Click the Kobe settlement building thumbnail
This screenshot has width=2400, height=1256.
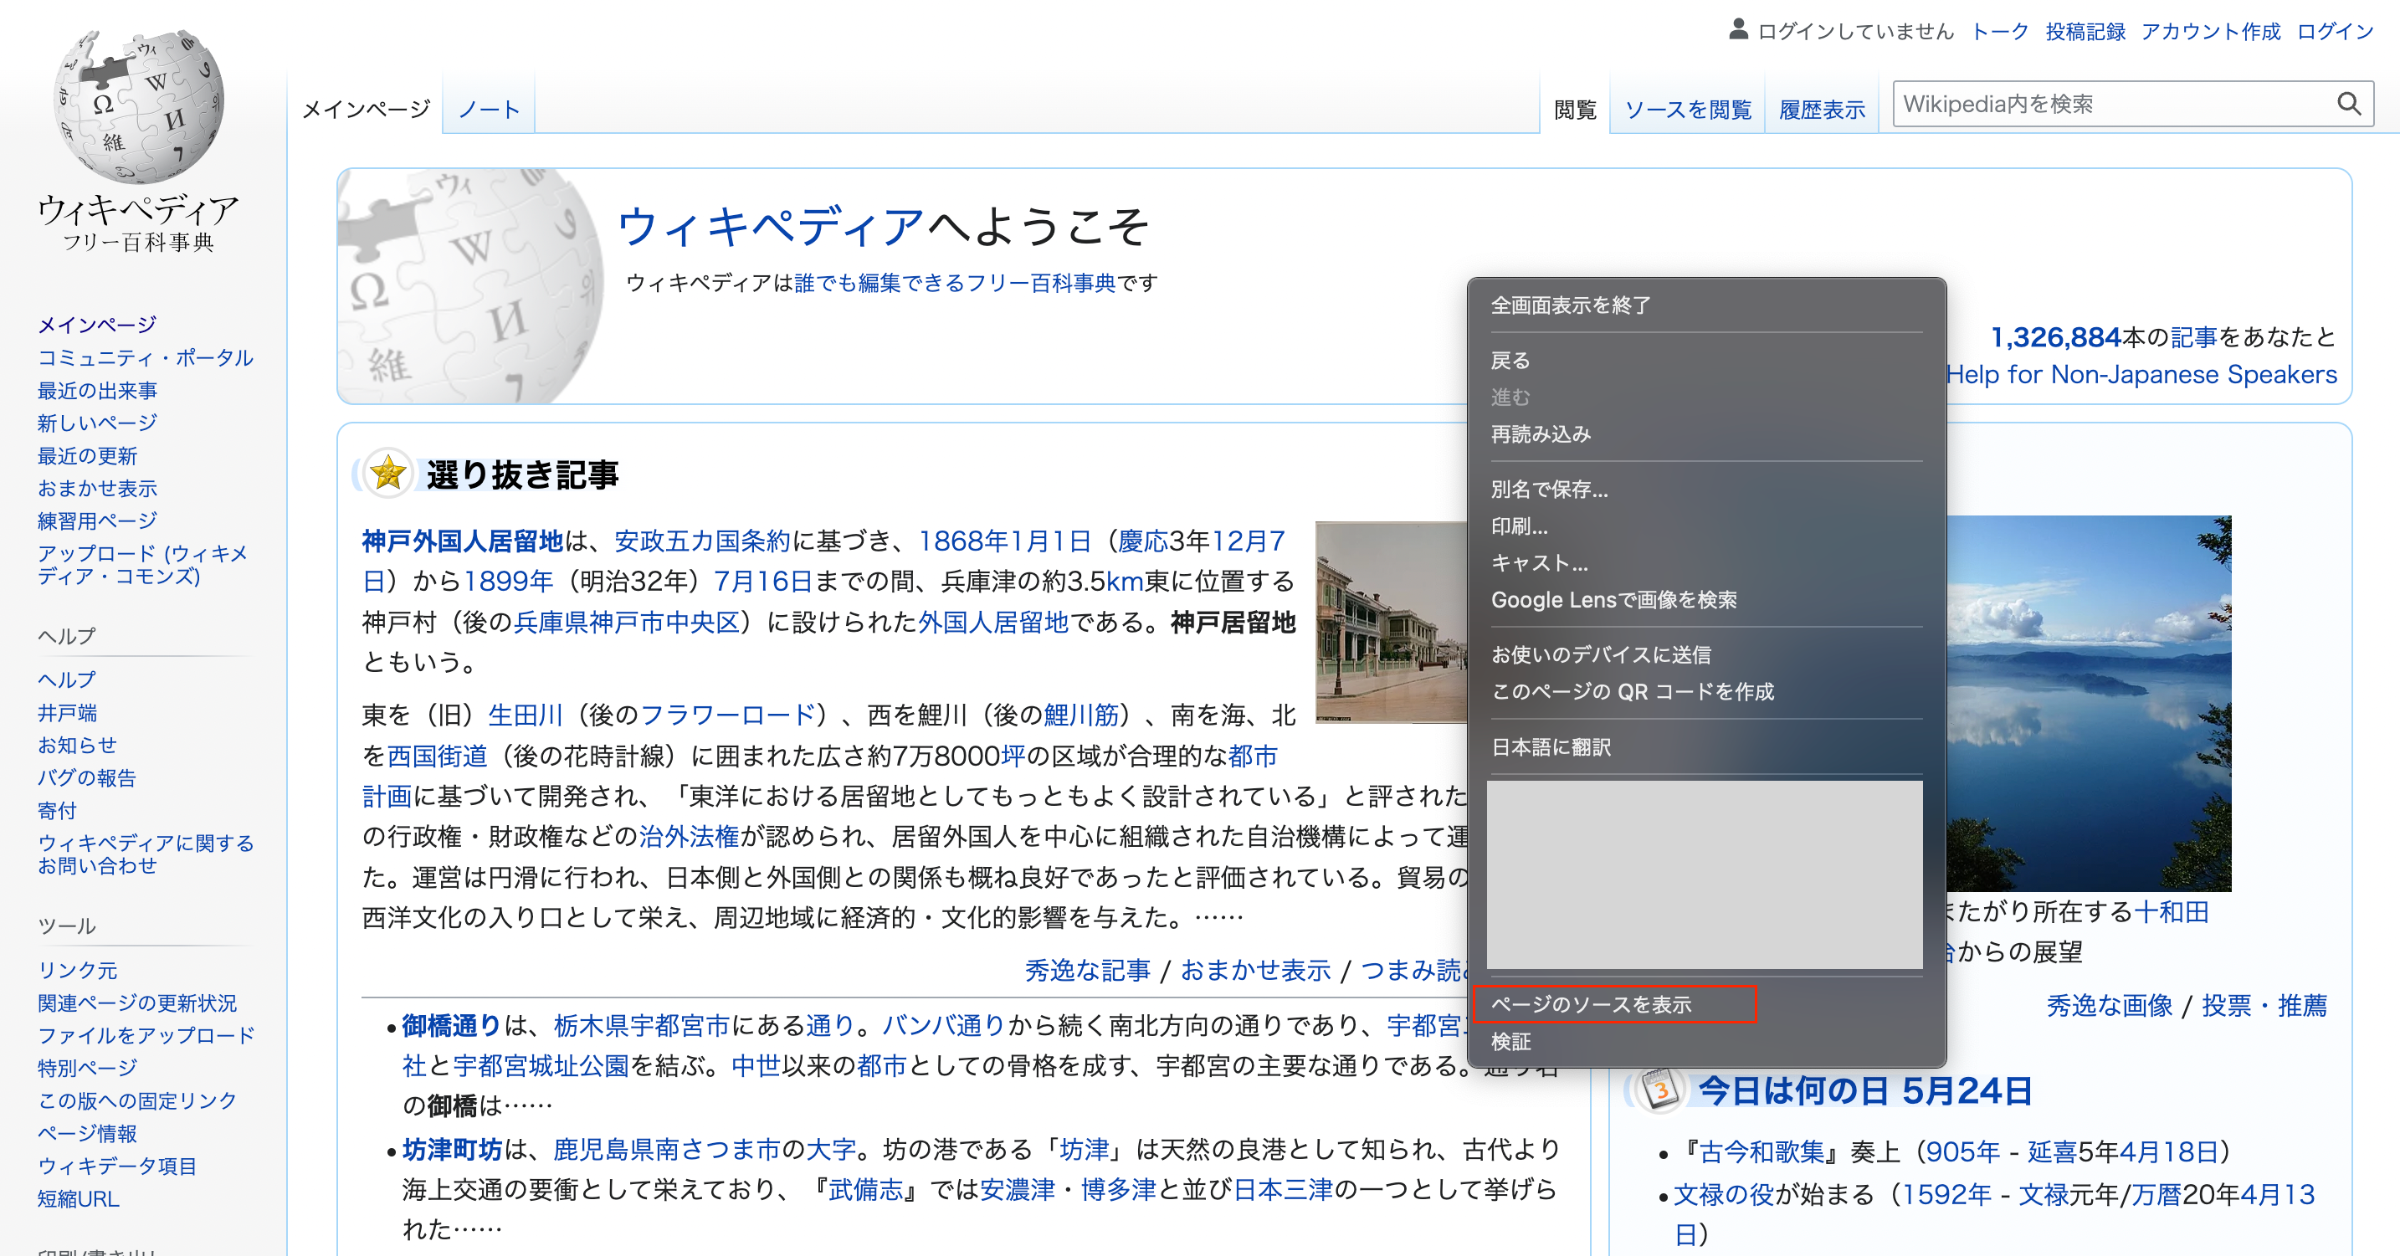click(1392, 621)
